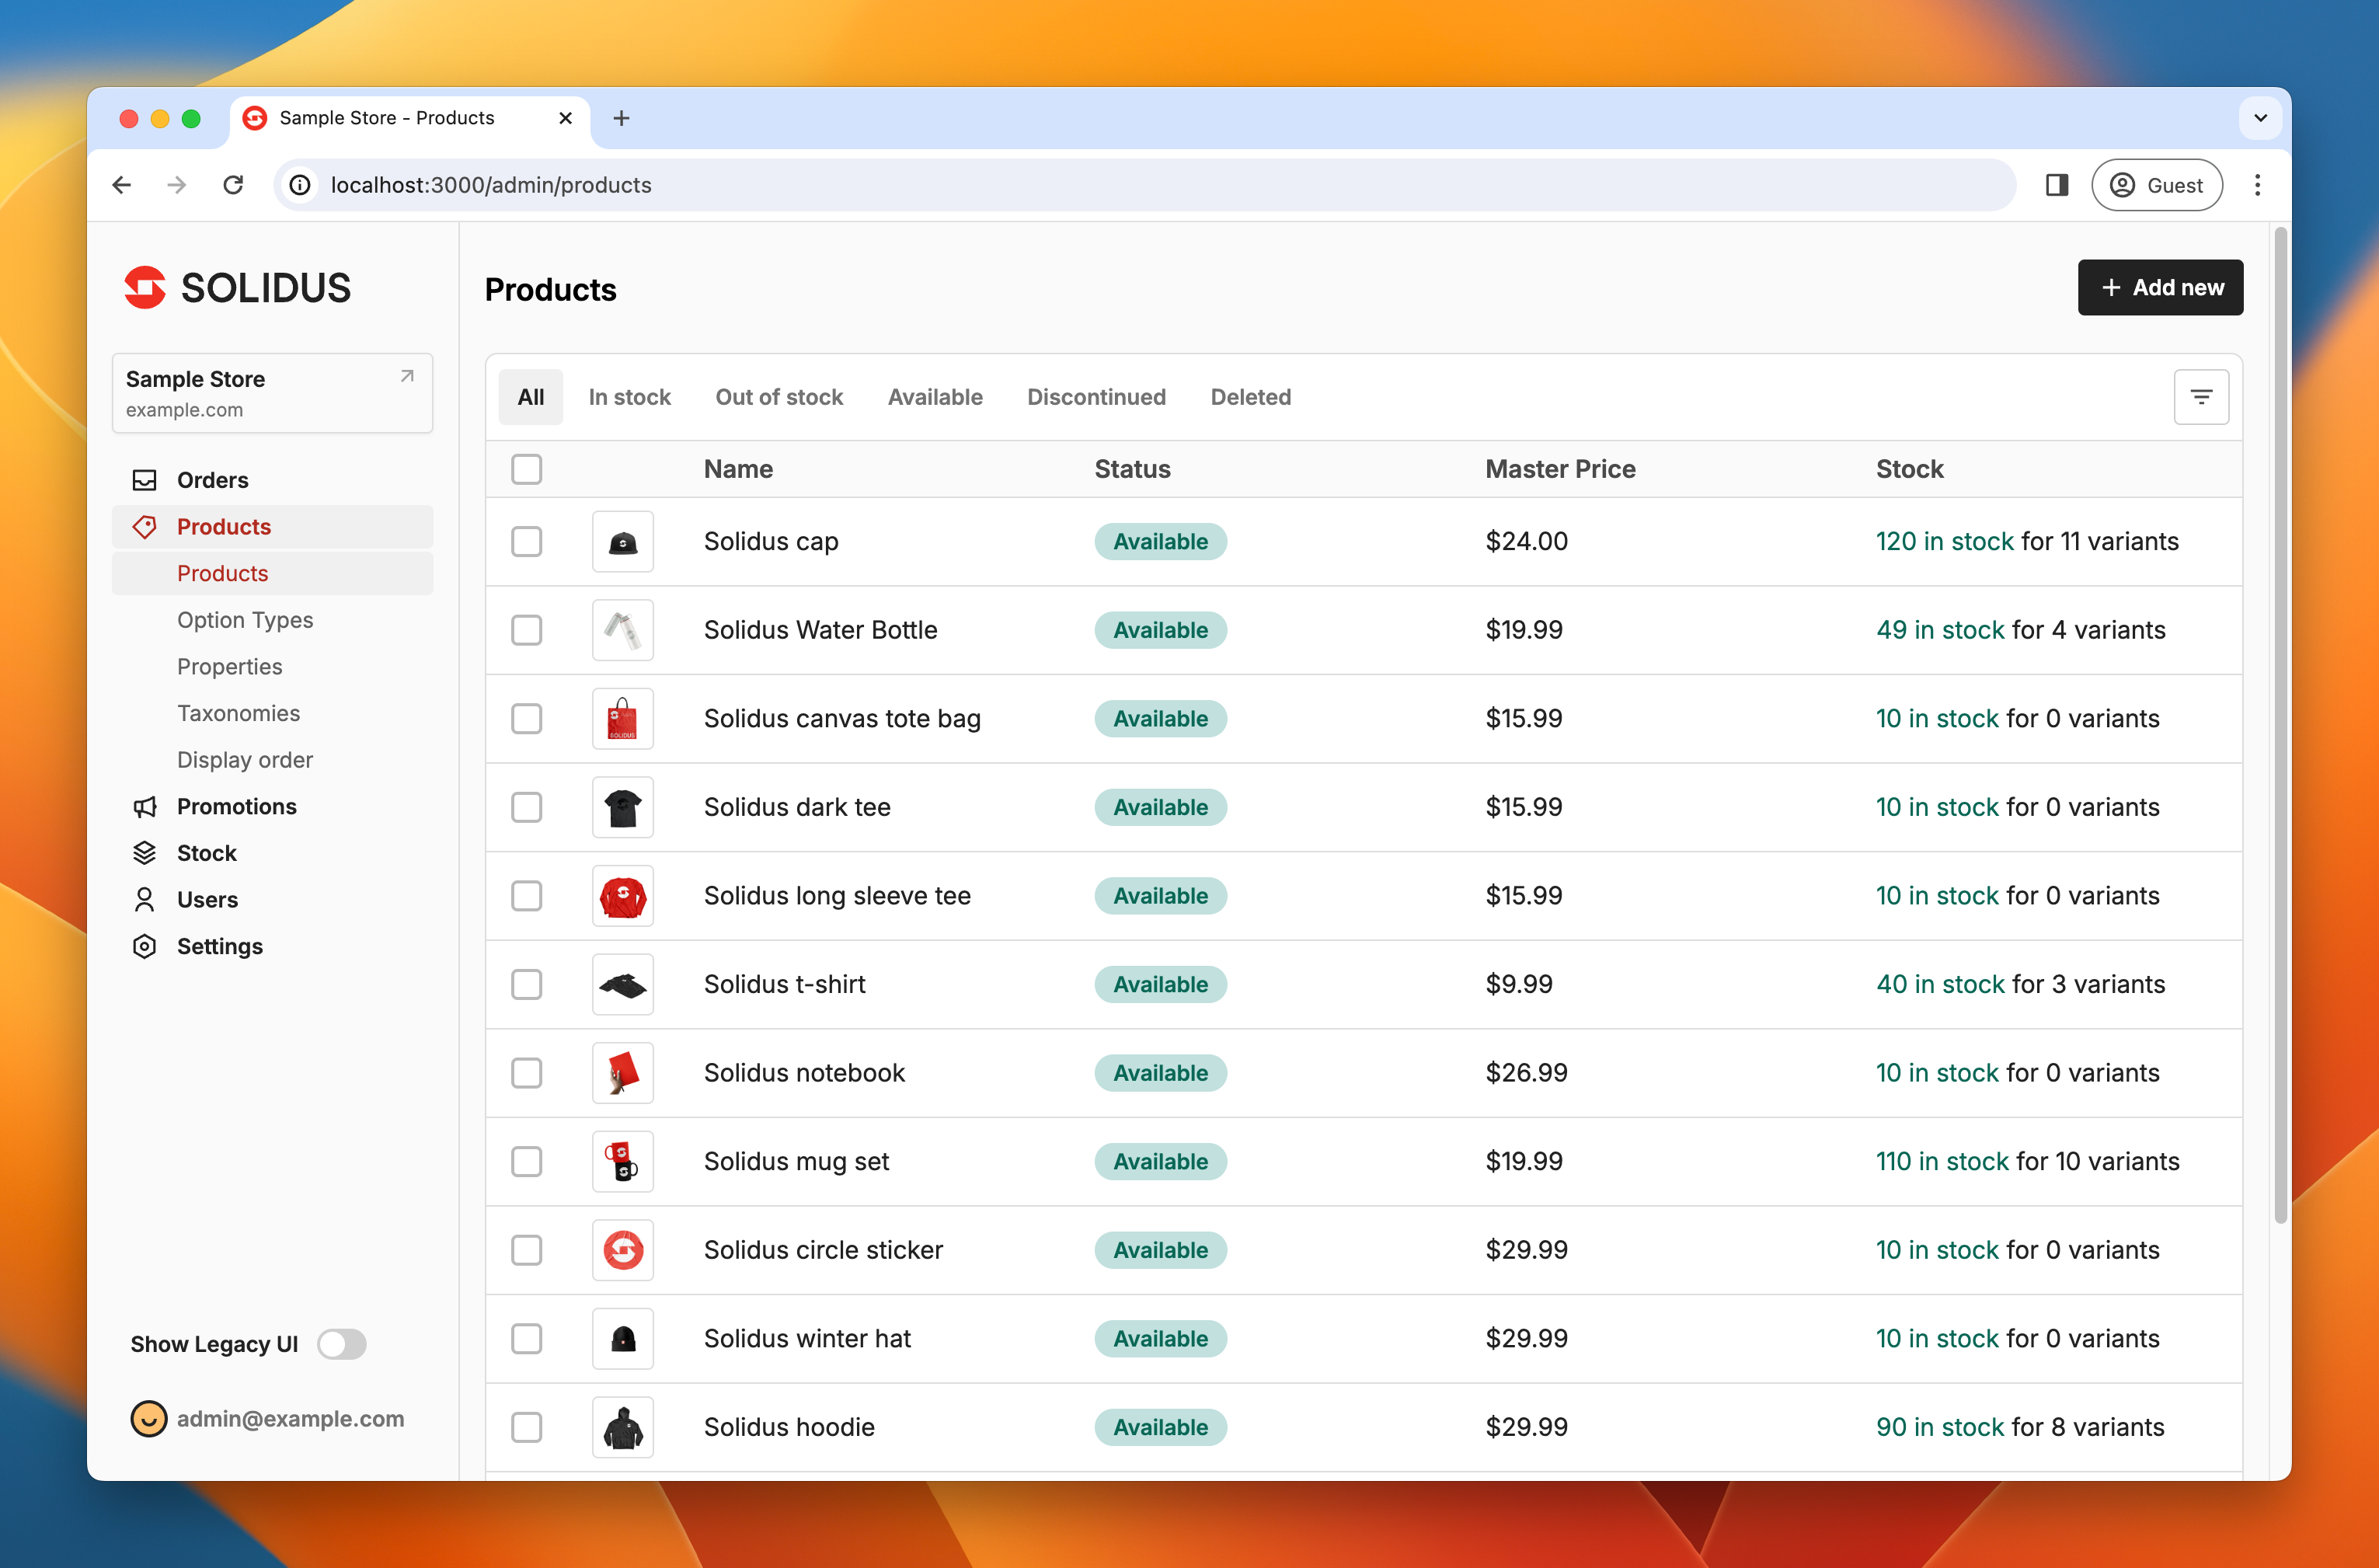2379x1568 pixels.
Task: Click admin@example.com account label
Action: (291, 1418)
